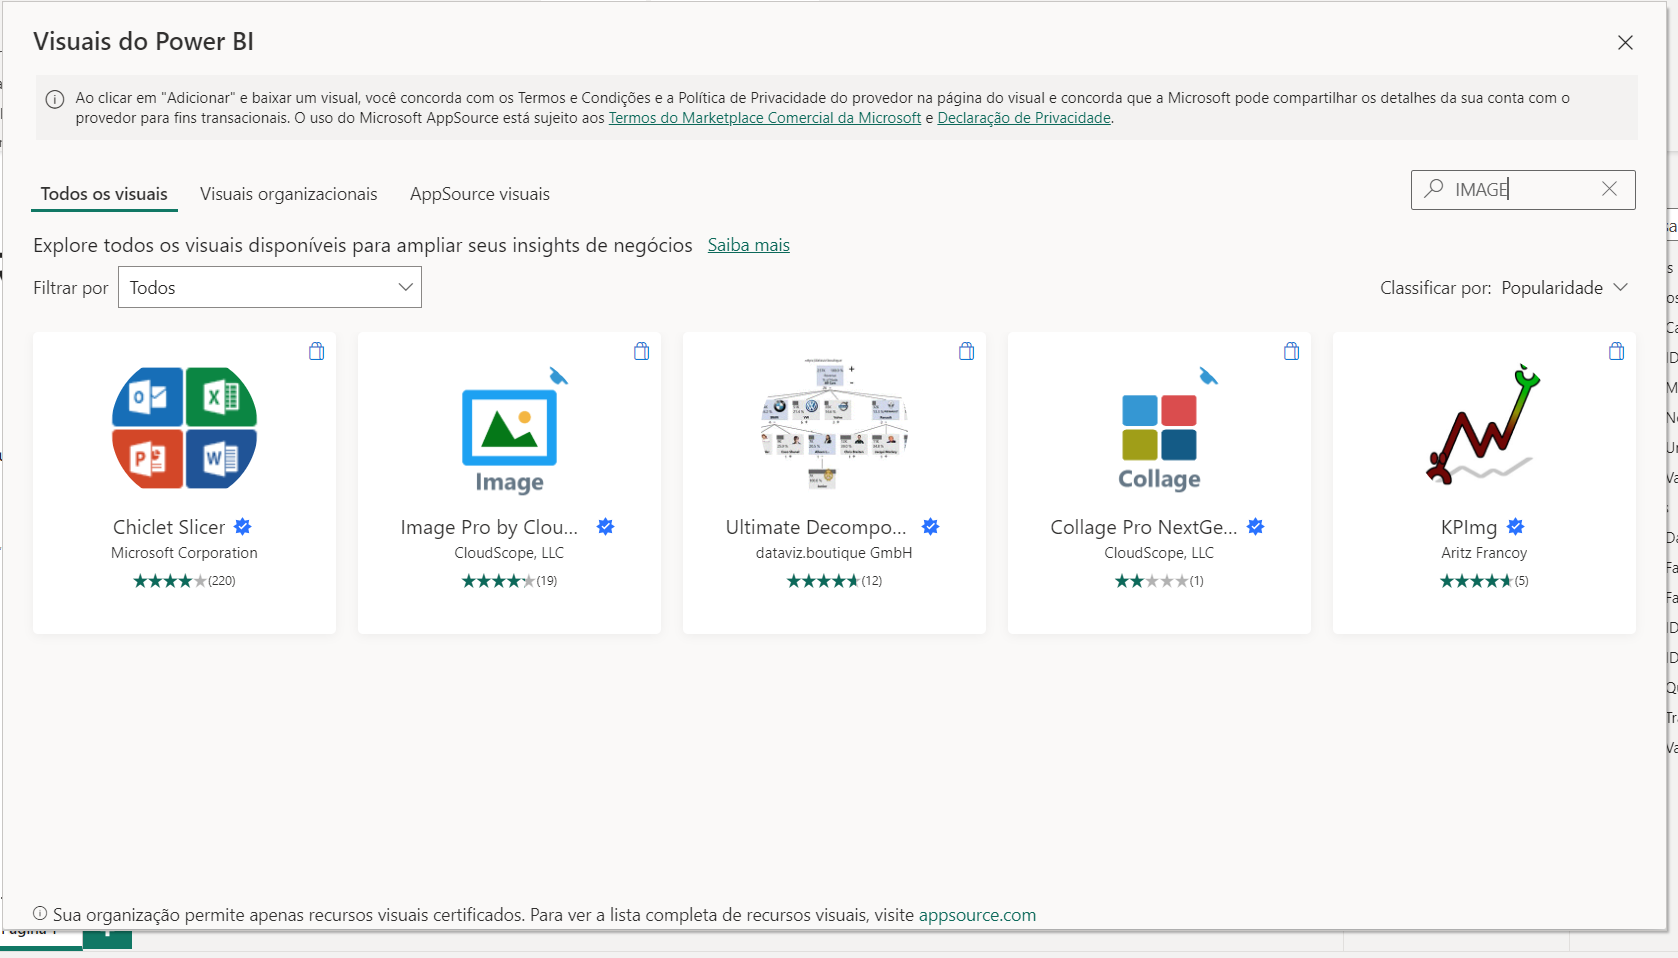Open the Collage Pro visual logo
The width and height of the screenshot is (1678, 958).
(x=1159, y=443)
